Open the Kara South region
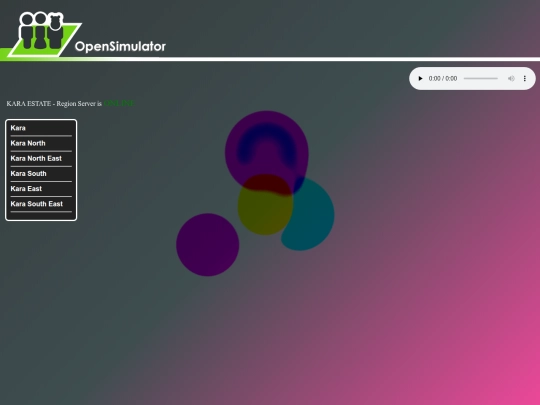 coord(28,174)
